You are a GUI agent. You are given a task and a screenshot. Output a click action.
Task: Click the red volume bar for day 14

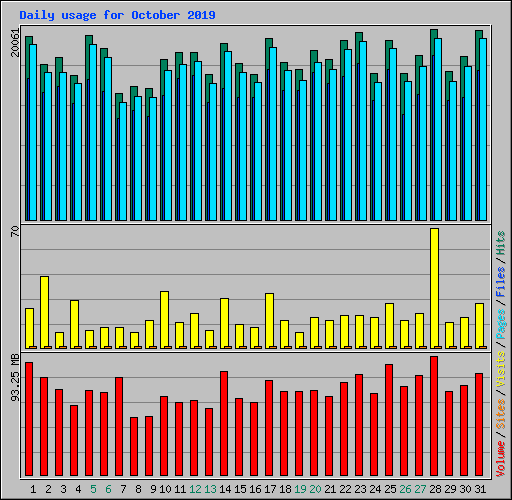[224, 423]
